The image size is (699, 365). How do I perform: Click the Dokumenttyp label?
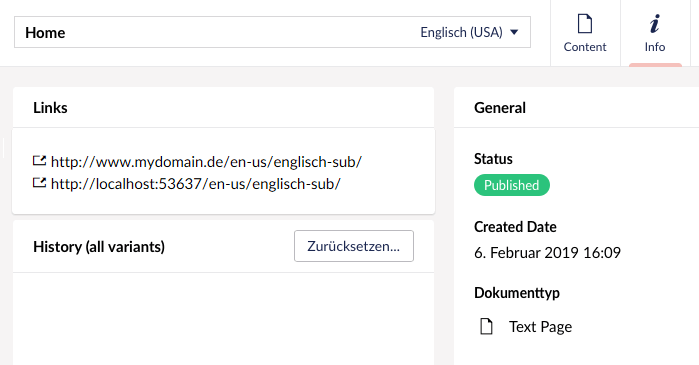(x=517, y=293)
